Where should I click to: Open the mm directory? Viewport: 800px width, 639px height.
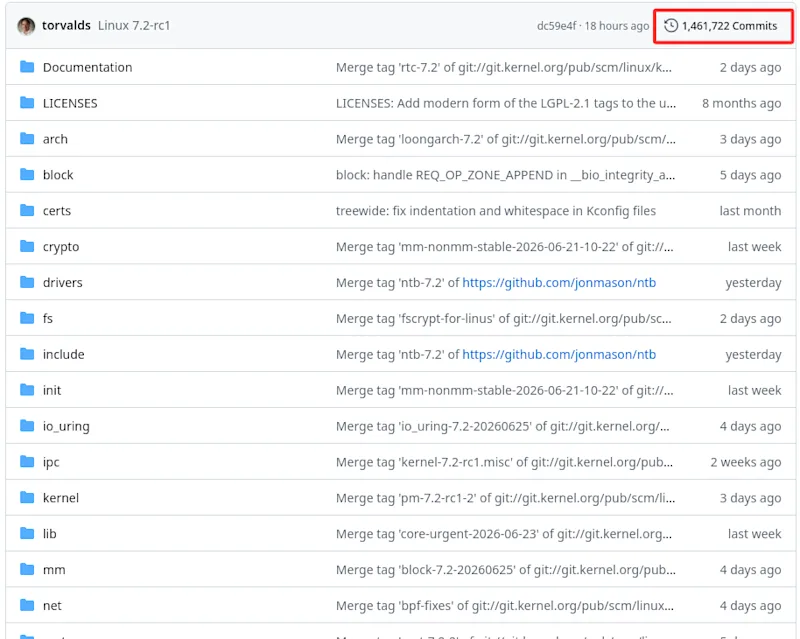(x=54, y=569)
